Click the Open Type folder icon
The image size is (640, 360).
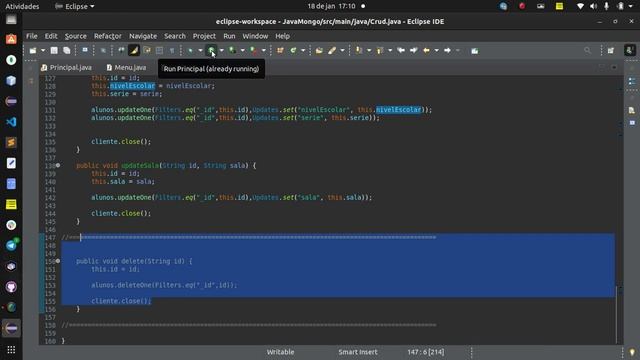coord(319,51)
